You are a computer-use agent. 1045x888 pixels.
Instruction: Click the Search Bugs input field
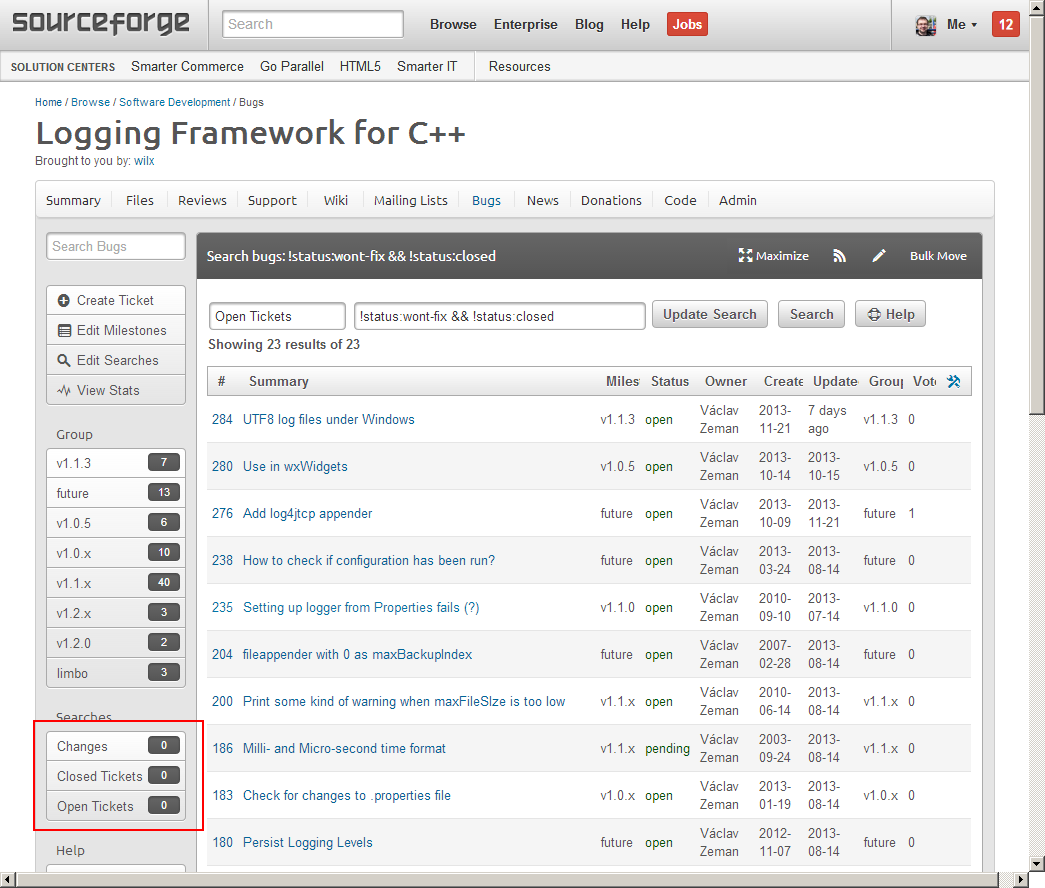point(115,246)
